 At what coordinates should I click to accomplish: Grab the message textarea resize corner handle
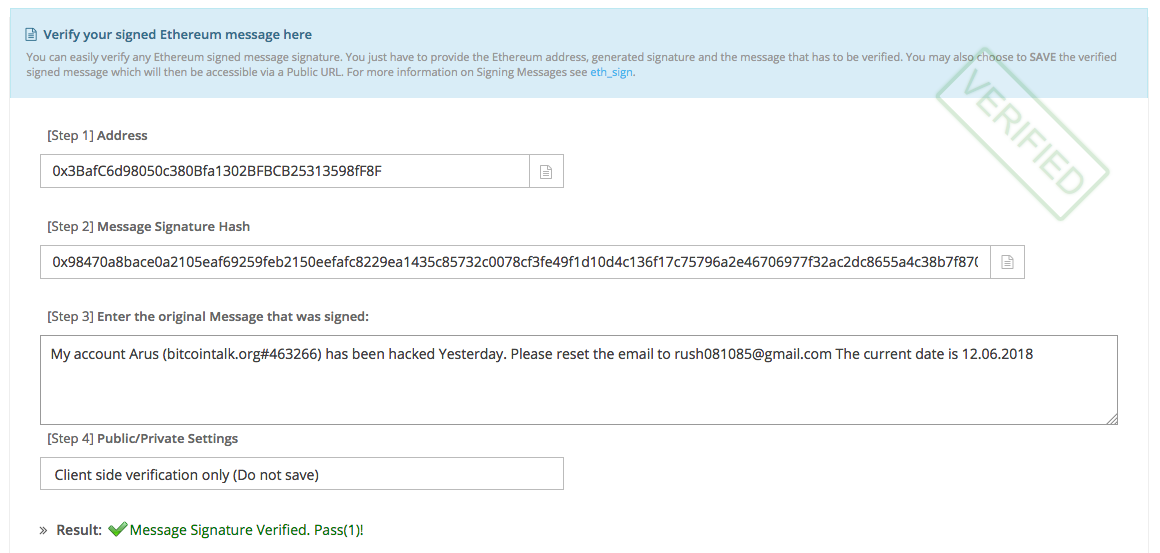1112,419
